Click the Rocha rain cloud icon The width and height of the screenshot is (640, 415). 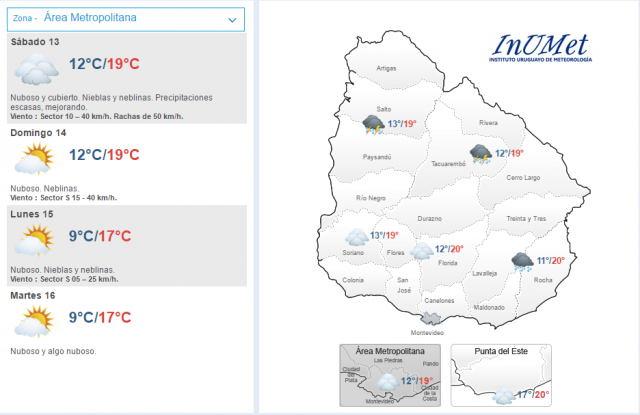(x=522, y=262)
